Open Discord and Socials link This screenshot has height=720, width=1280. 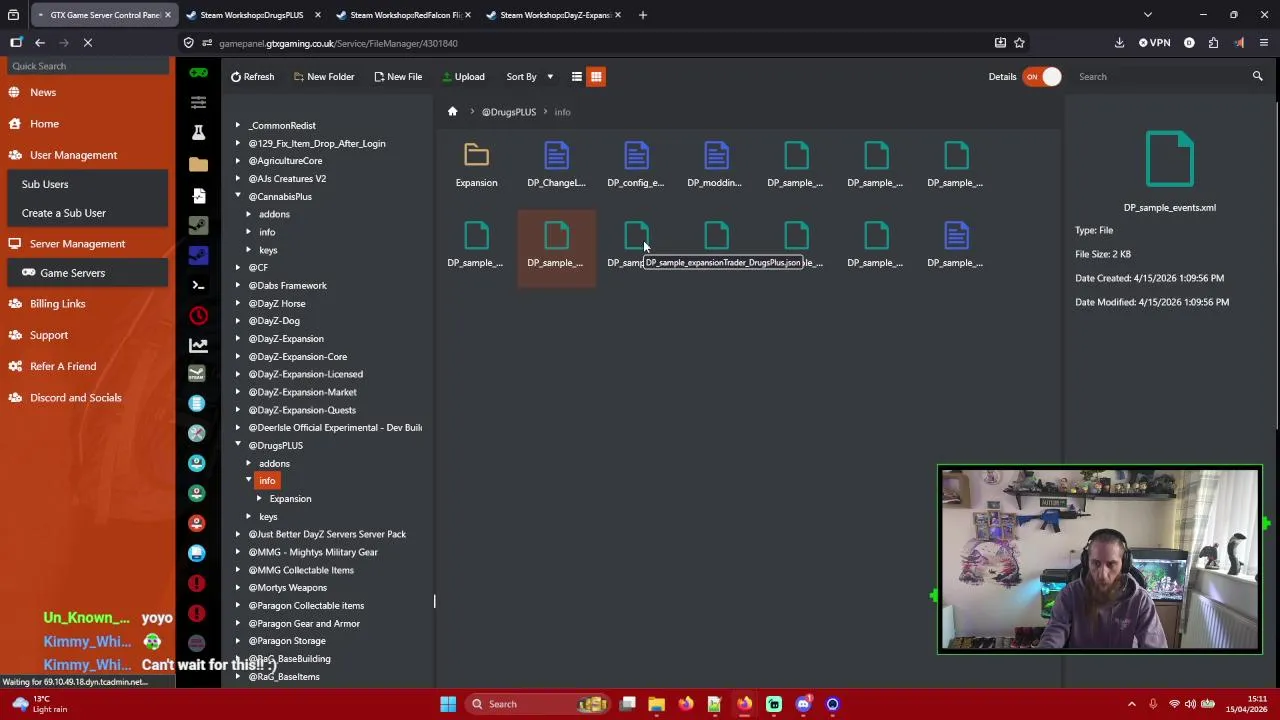point(75,398)
